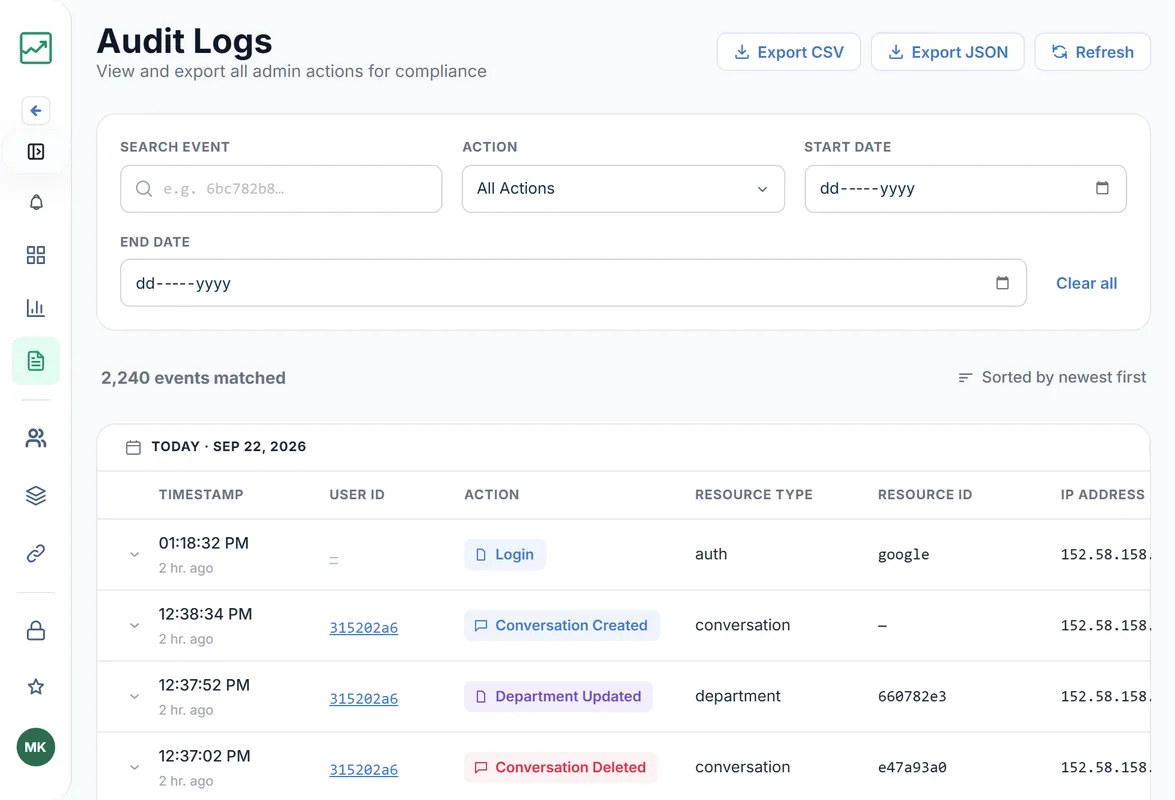Click the Department Updated badge
The width and height of the screenshot is (1175, 800).
pos(558,697)
